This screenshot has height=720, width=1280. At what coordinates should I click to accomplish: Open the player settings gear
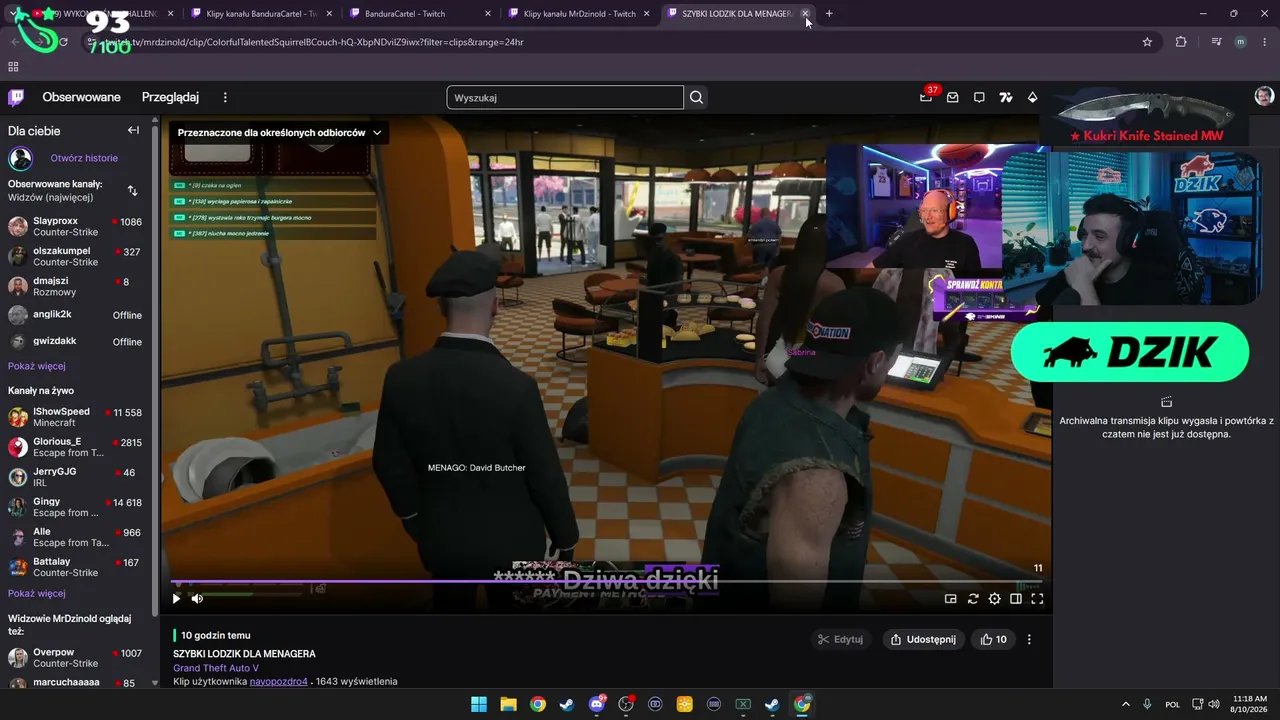994,599
